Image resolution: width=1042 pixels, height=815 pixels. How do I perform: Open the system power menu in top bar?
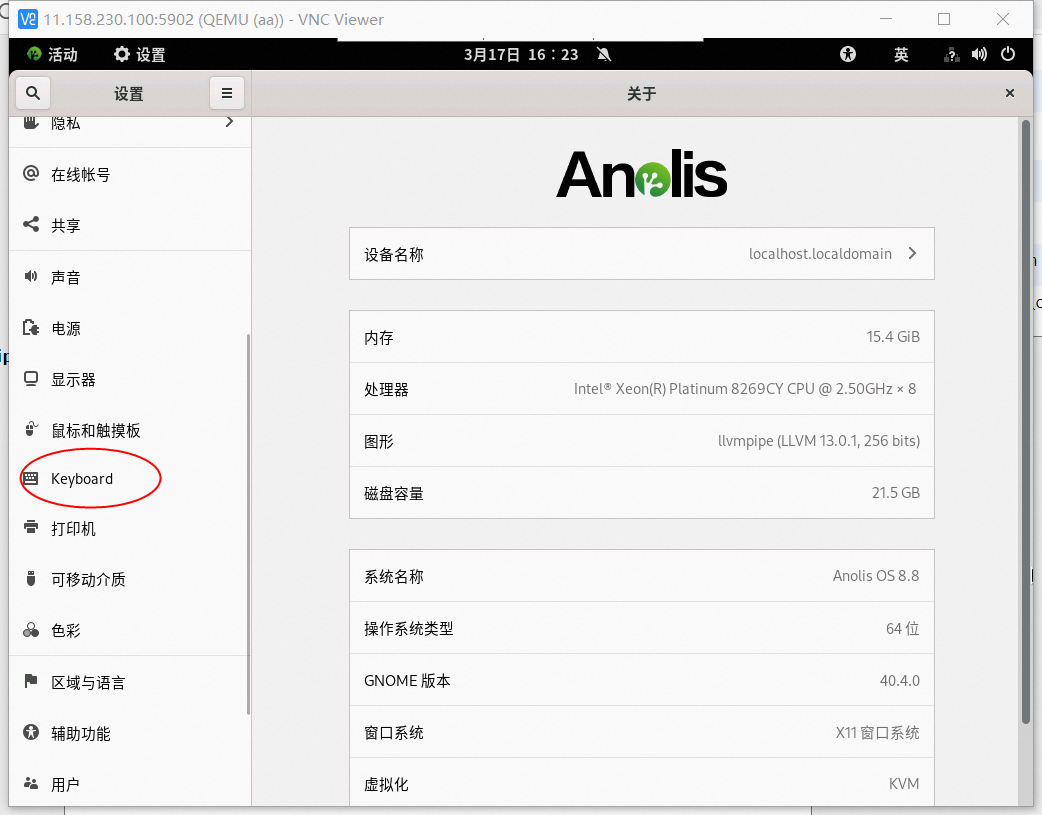click(1008, 55)
